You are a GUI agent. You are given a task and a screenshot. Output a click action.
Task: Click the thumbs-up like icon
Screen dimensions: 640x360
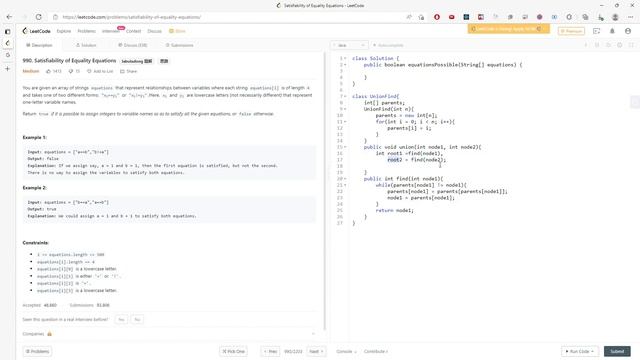pos(49,71)
